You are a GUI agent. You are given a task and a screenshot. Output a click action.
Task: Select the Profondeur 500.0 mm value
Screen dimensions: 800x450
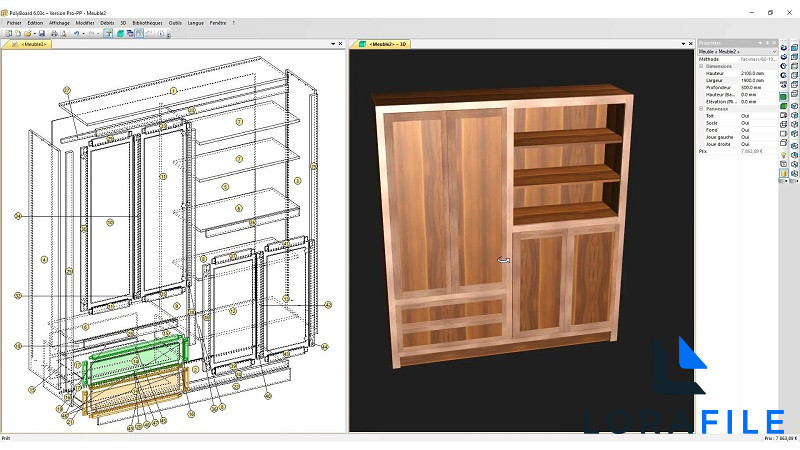coord(753,88)
